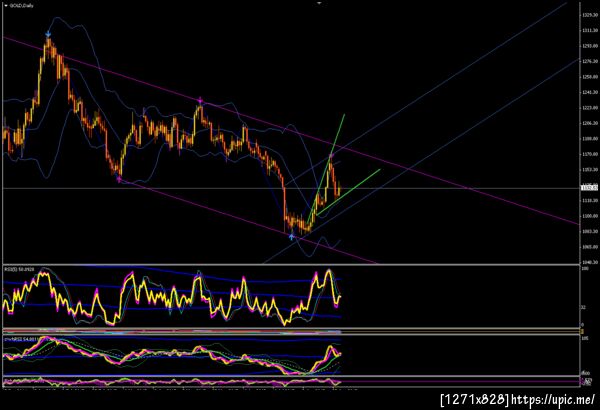Click the 1241.30 price axis label
The width and height of the screenshot is (600, 410).
[590, 92]
